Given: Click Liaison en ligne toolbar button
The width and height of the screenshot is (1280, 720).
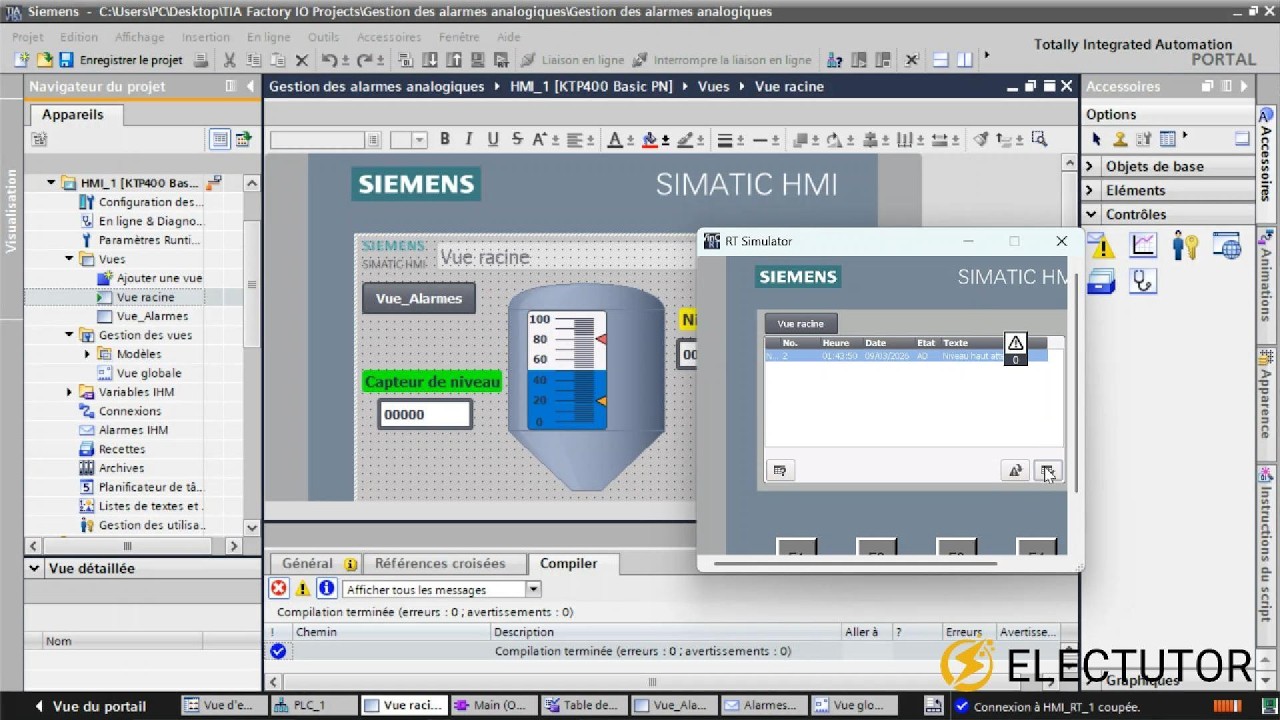Looking at the screenshot, I should point(571,60).
